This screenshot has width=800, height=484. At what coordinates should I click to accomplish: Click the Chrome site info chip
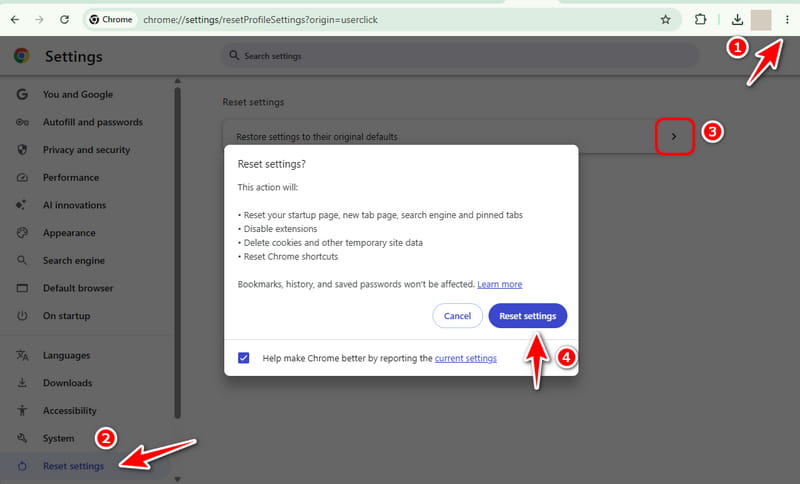[x=111, y=19]
